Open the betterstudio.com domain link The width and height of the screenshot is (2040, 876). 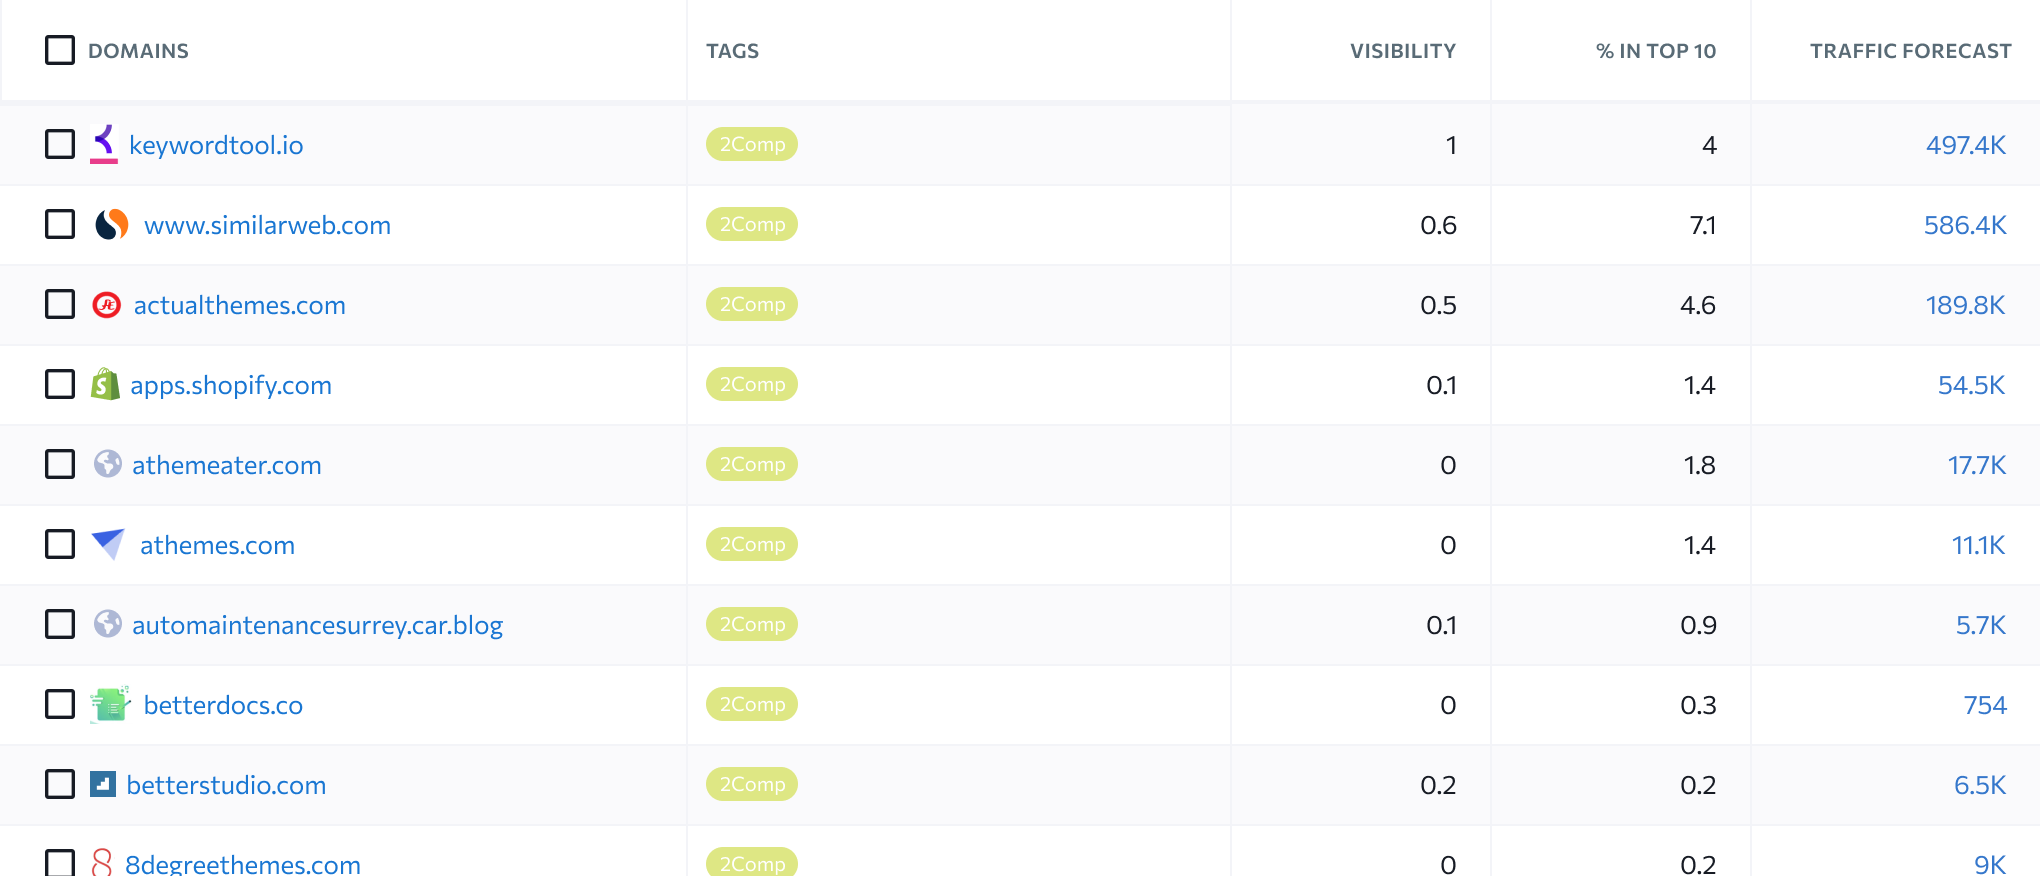click(x=226, y=785)
